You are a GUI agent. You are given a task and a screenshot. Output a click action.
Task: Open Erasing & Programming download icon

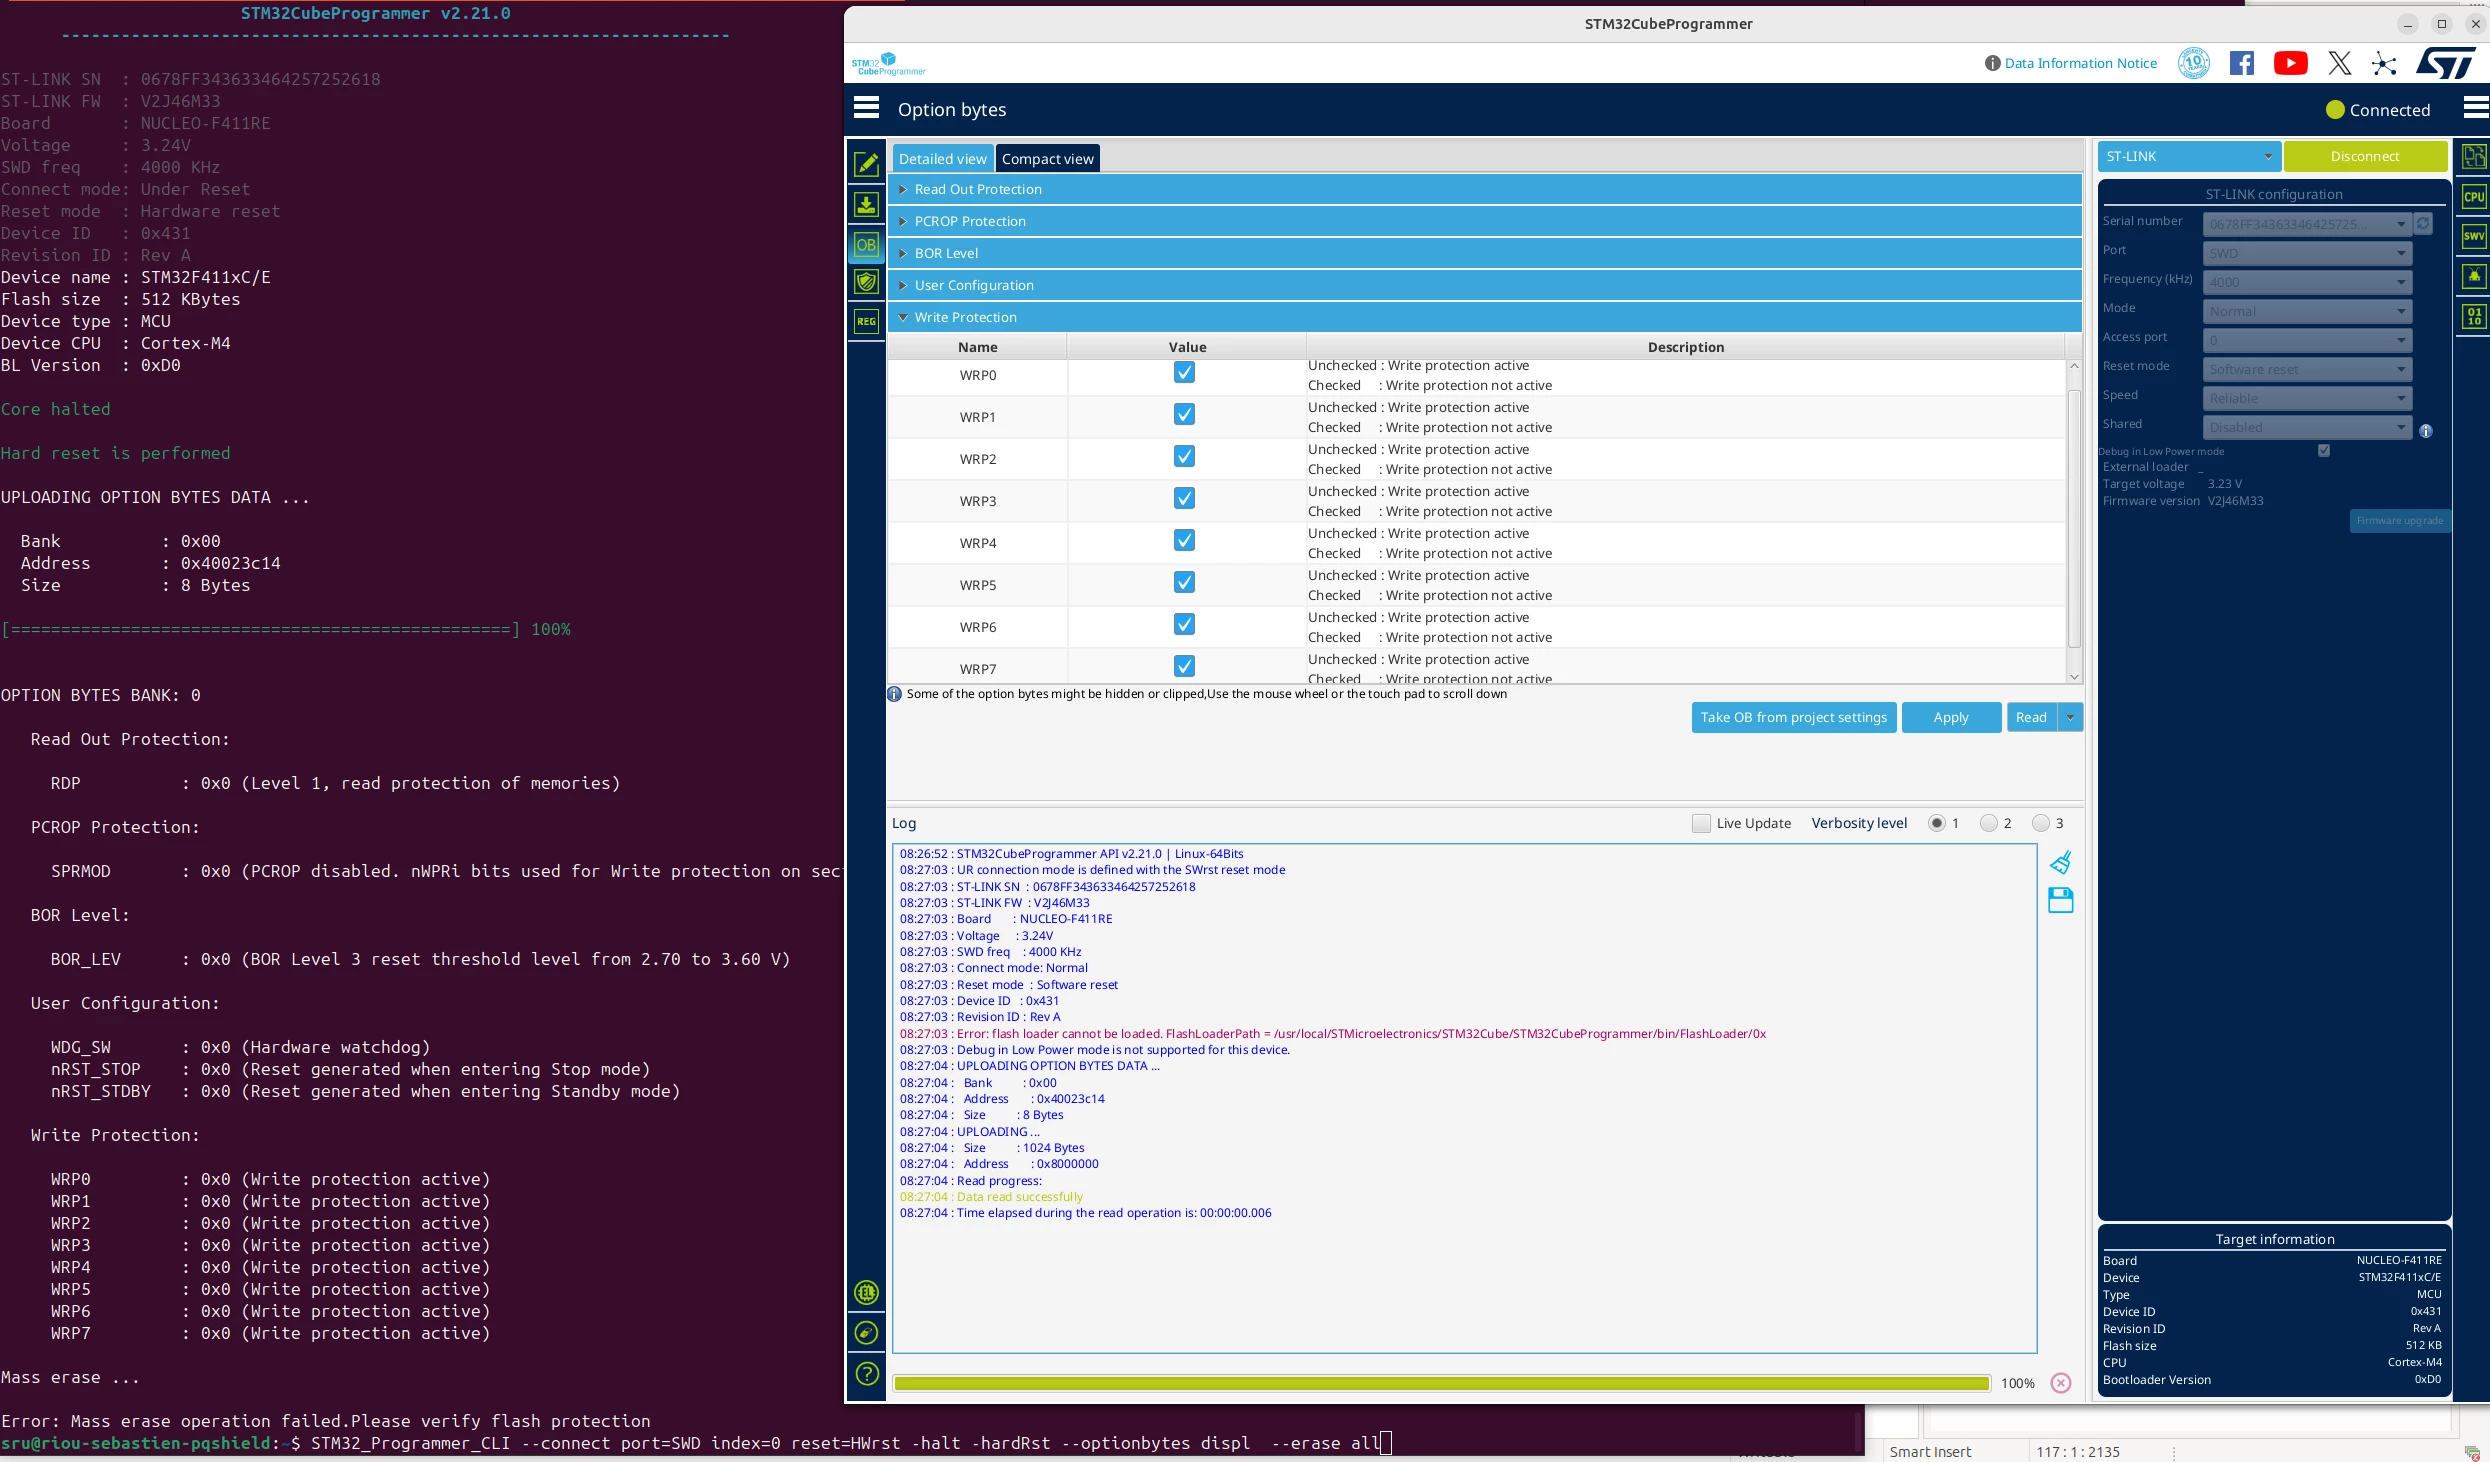[x=867, y=205]
